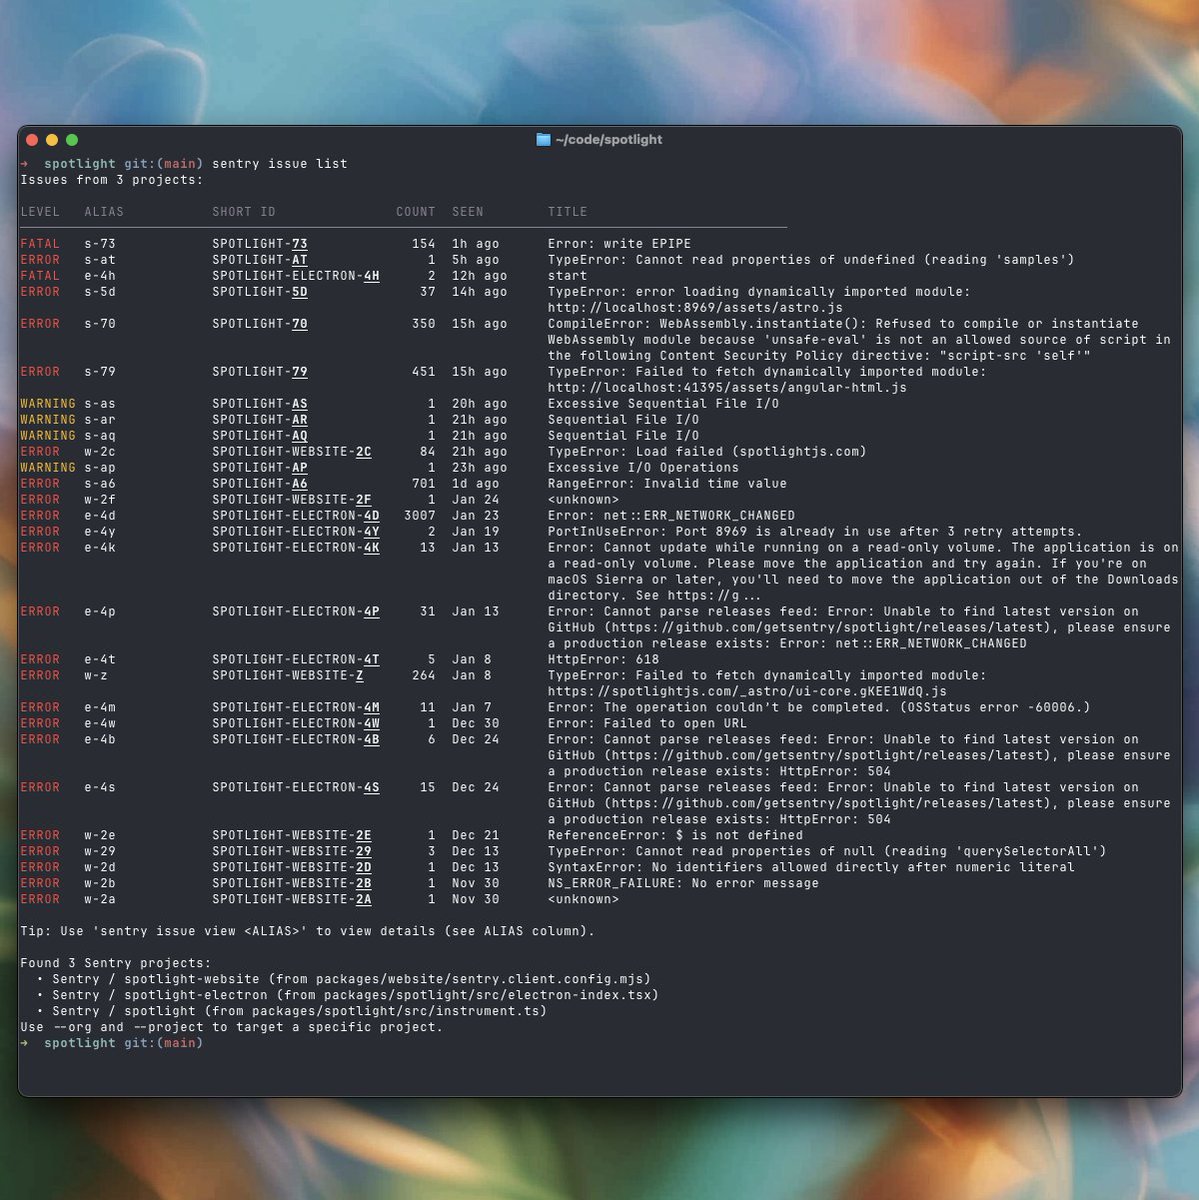This screenshot has width=1199, height=1200.
Task: Open short ID link SPOTLIGHT-WEBSITE-2B
Action: coord(292,884)
